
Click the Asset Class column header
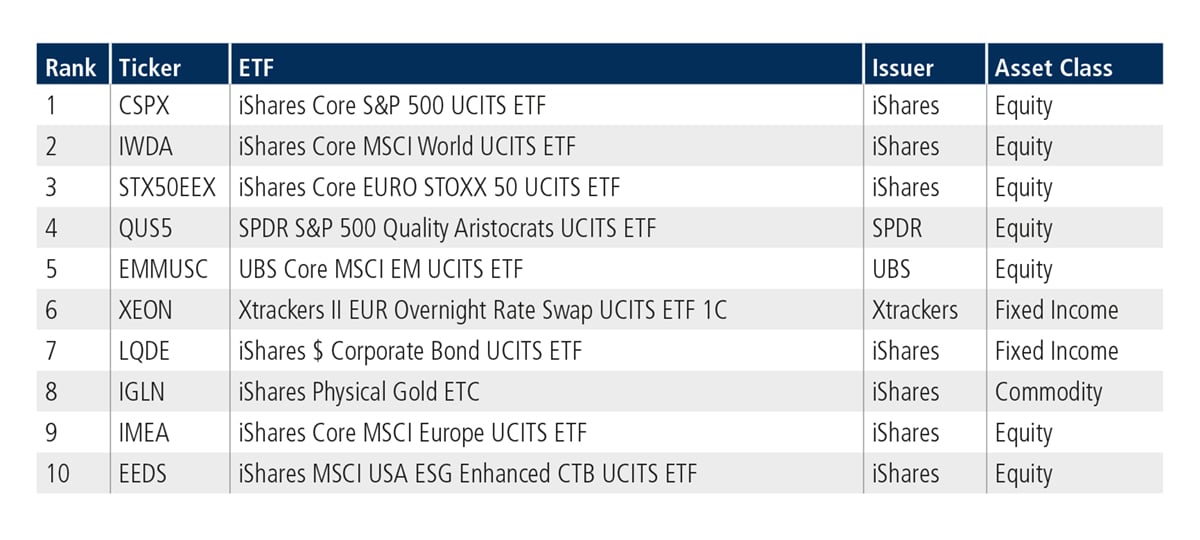[1053, 68]
